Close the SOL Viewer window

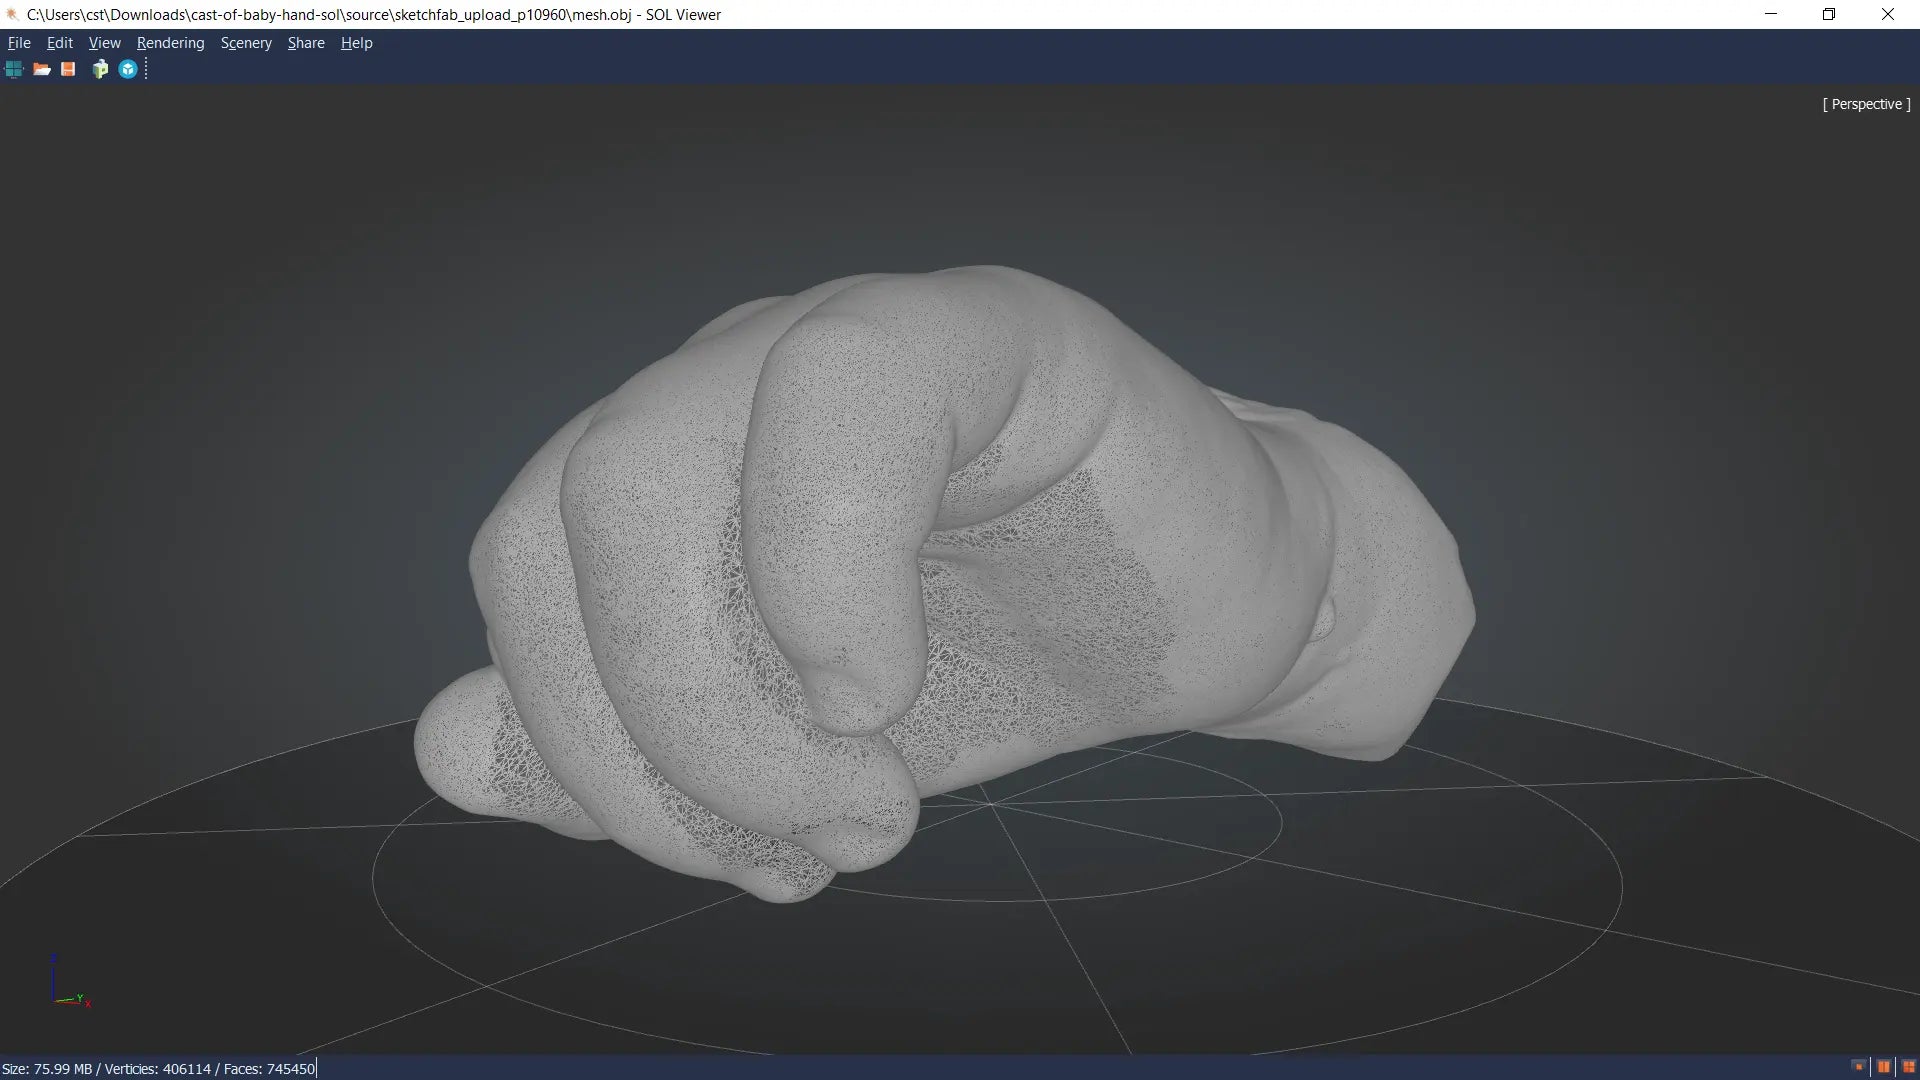[x=1888, y=14]
